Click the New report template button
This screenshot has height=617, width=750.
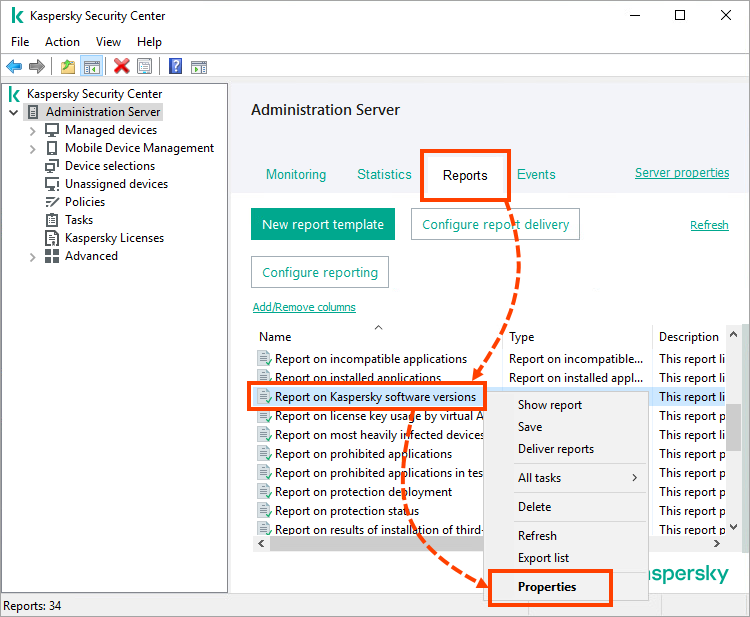click(x=322, y=225)
